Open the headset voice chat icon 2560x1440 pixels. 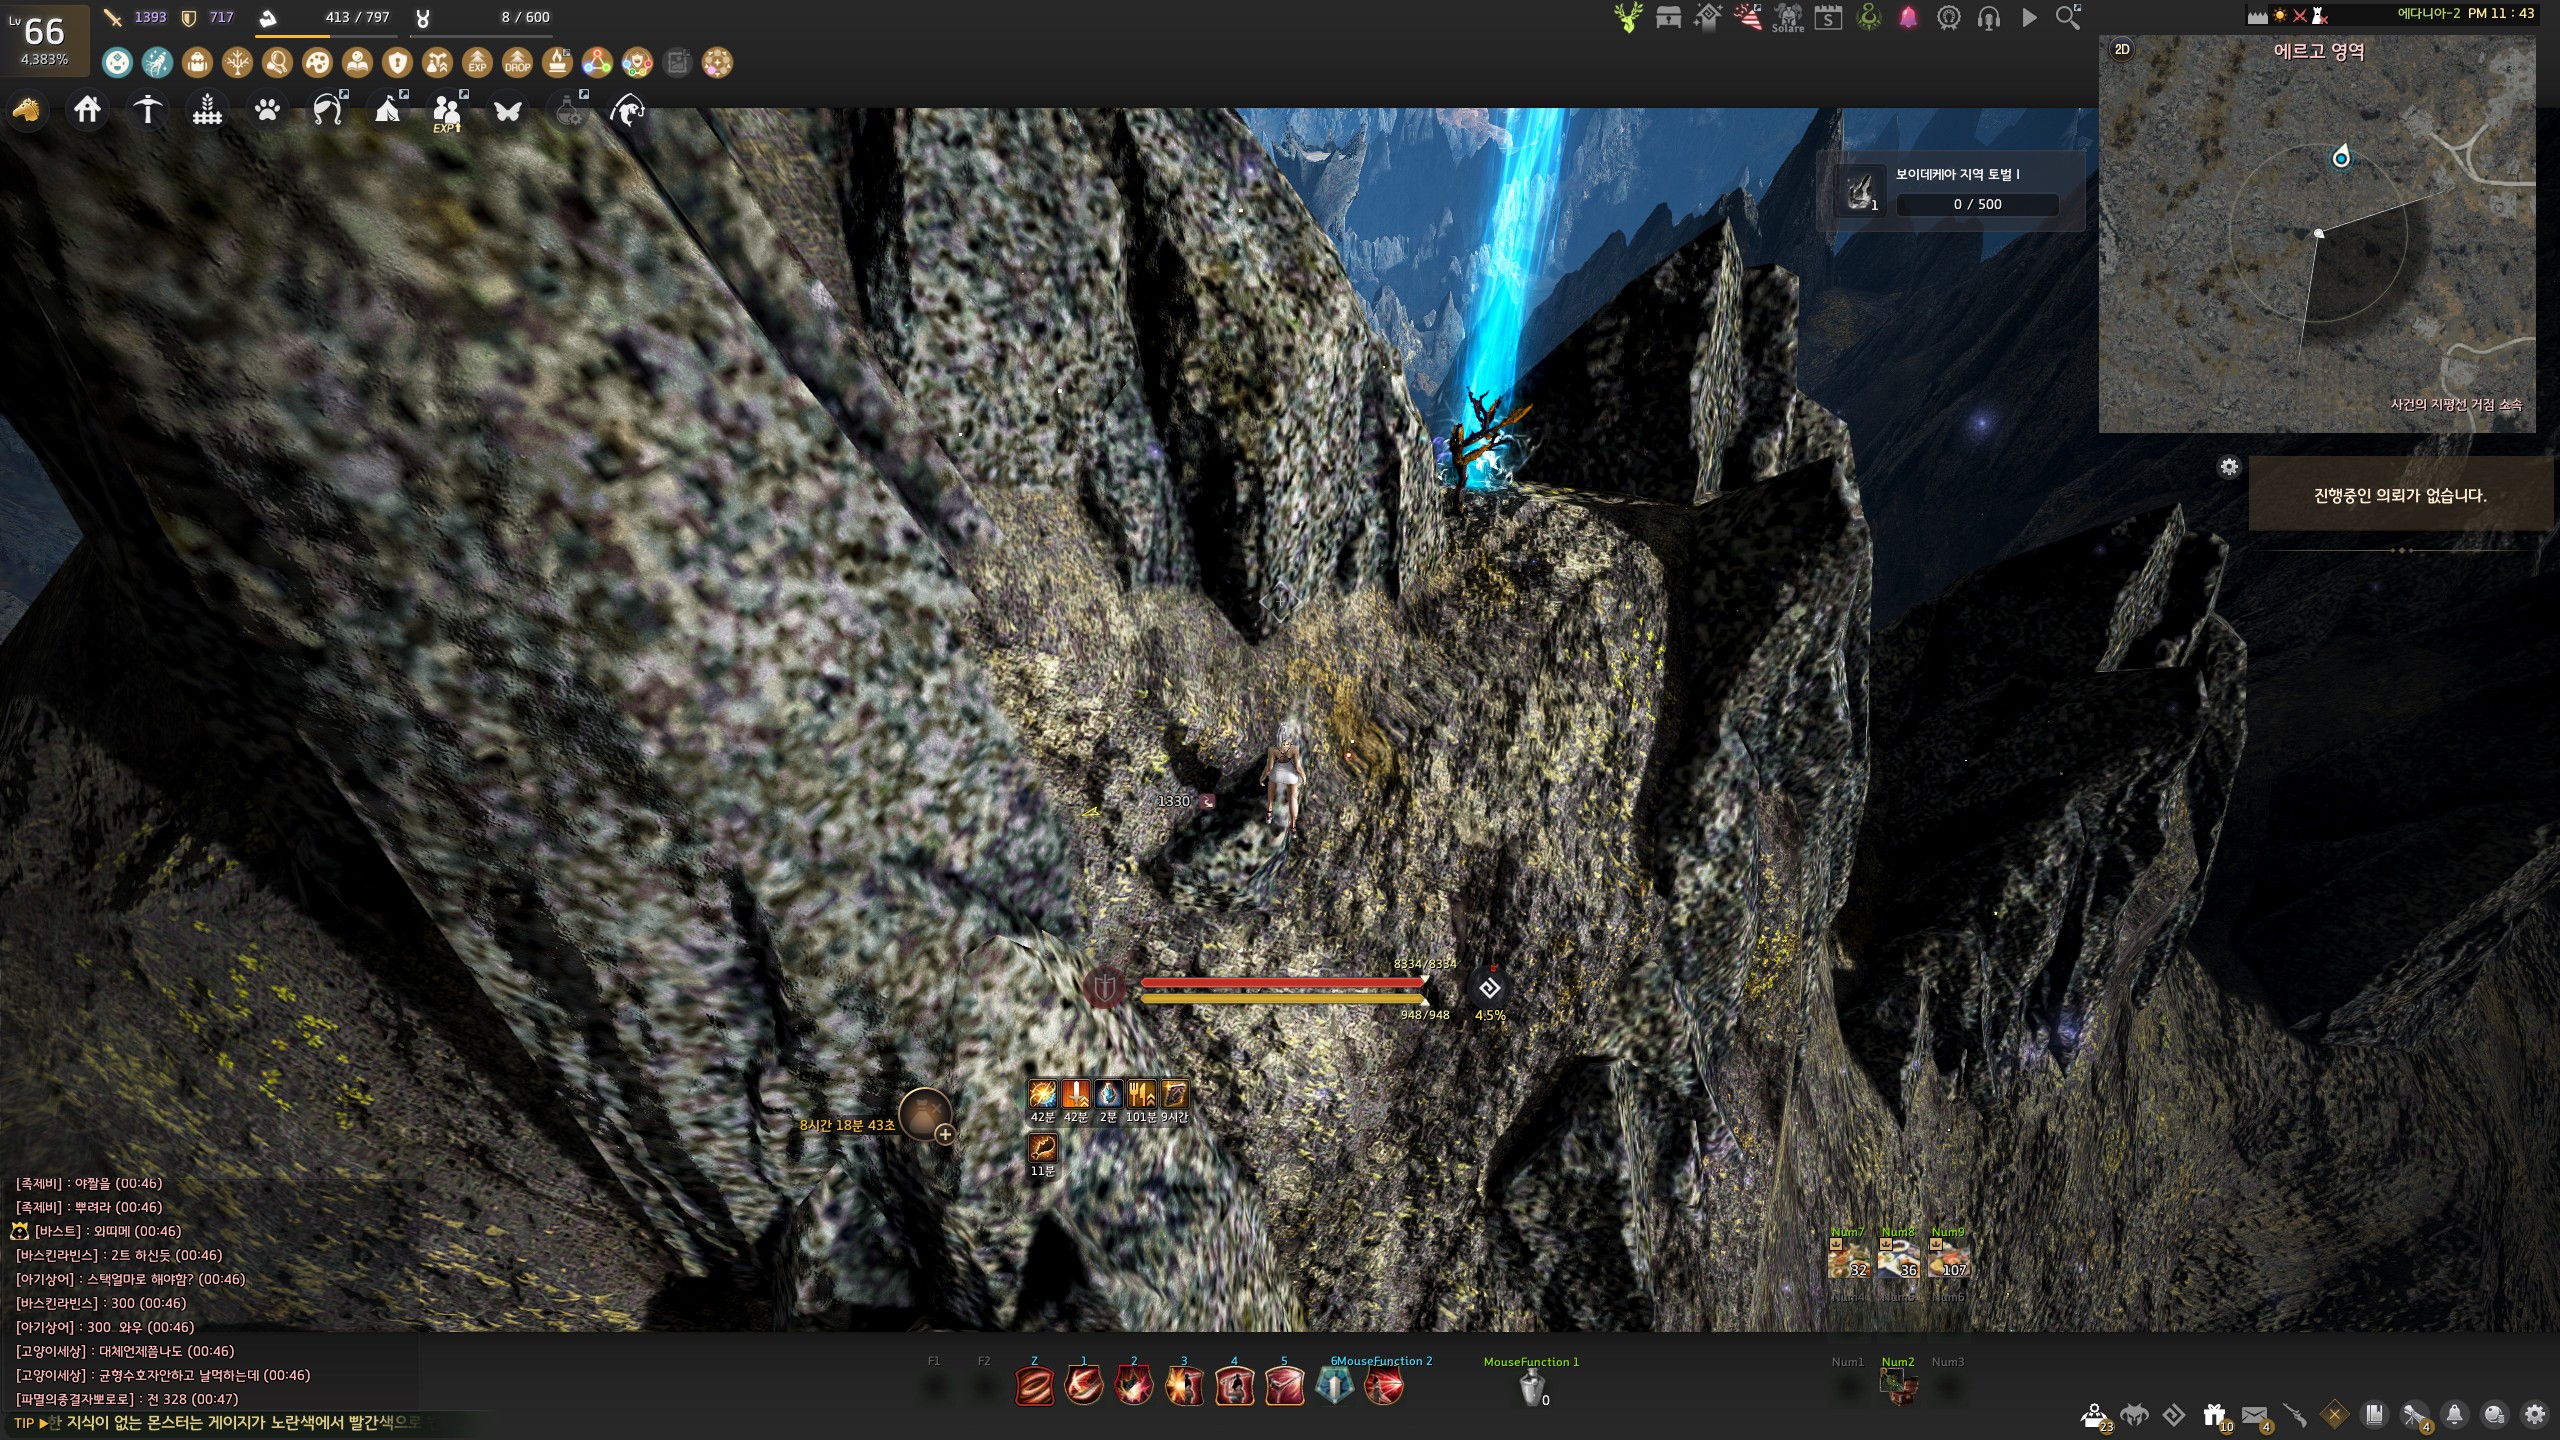tap(1988, 17)
